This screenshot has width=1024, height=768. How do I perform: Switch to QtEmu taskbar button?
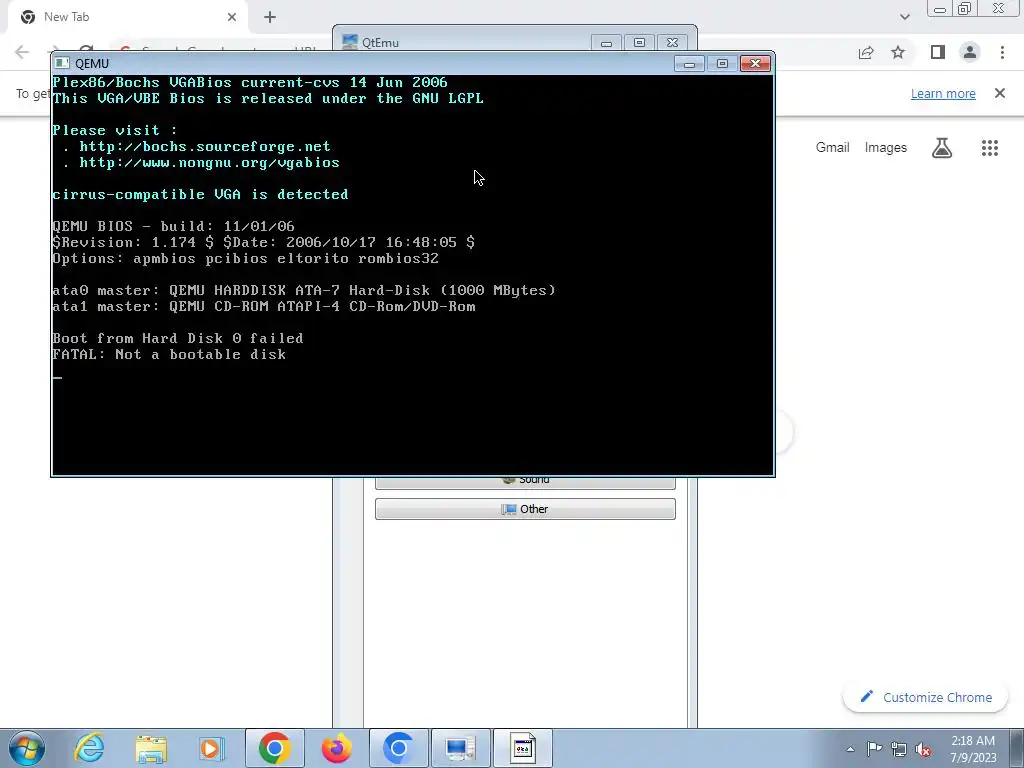(460, 748)
